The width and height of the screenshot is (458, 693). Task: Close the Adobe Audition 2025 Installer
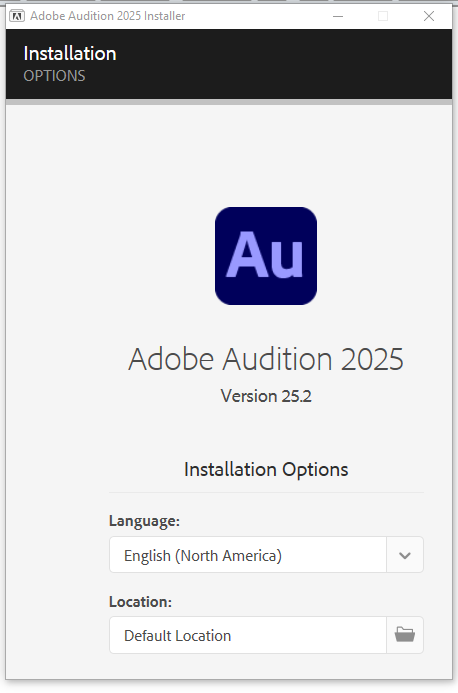tap(429, 16)
